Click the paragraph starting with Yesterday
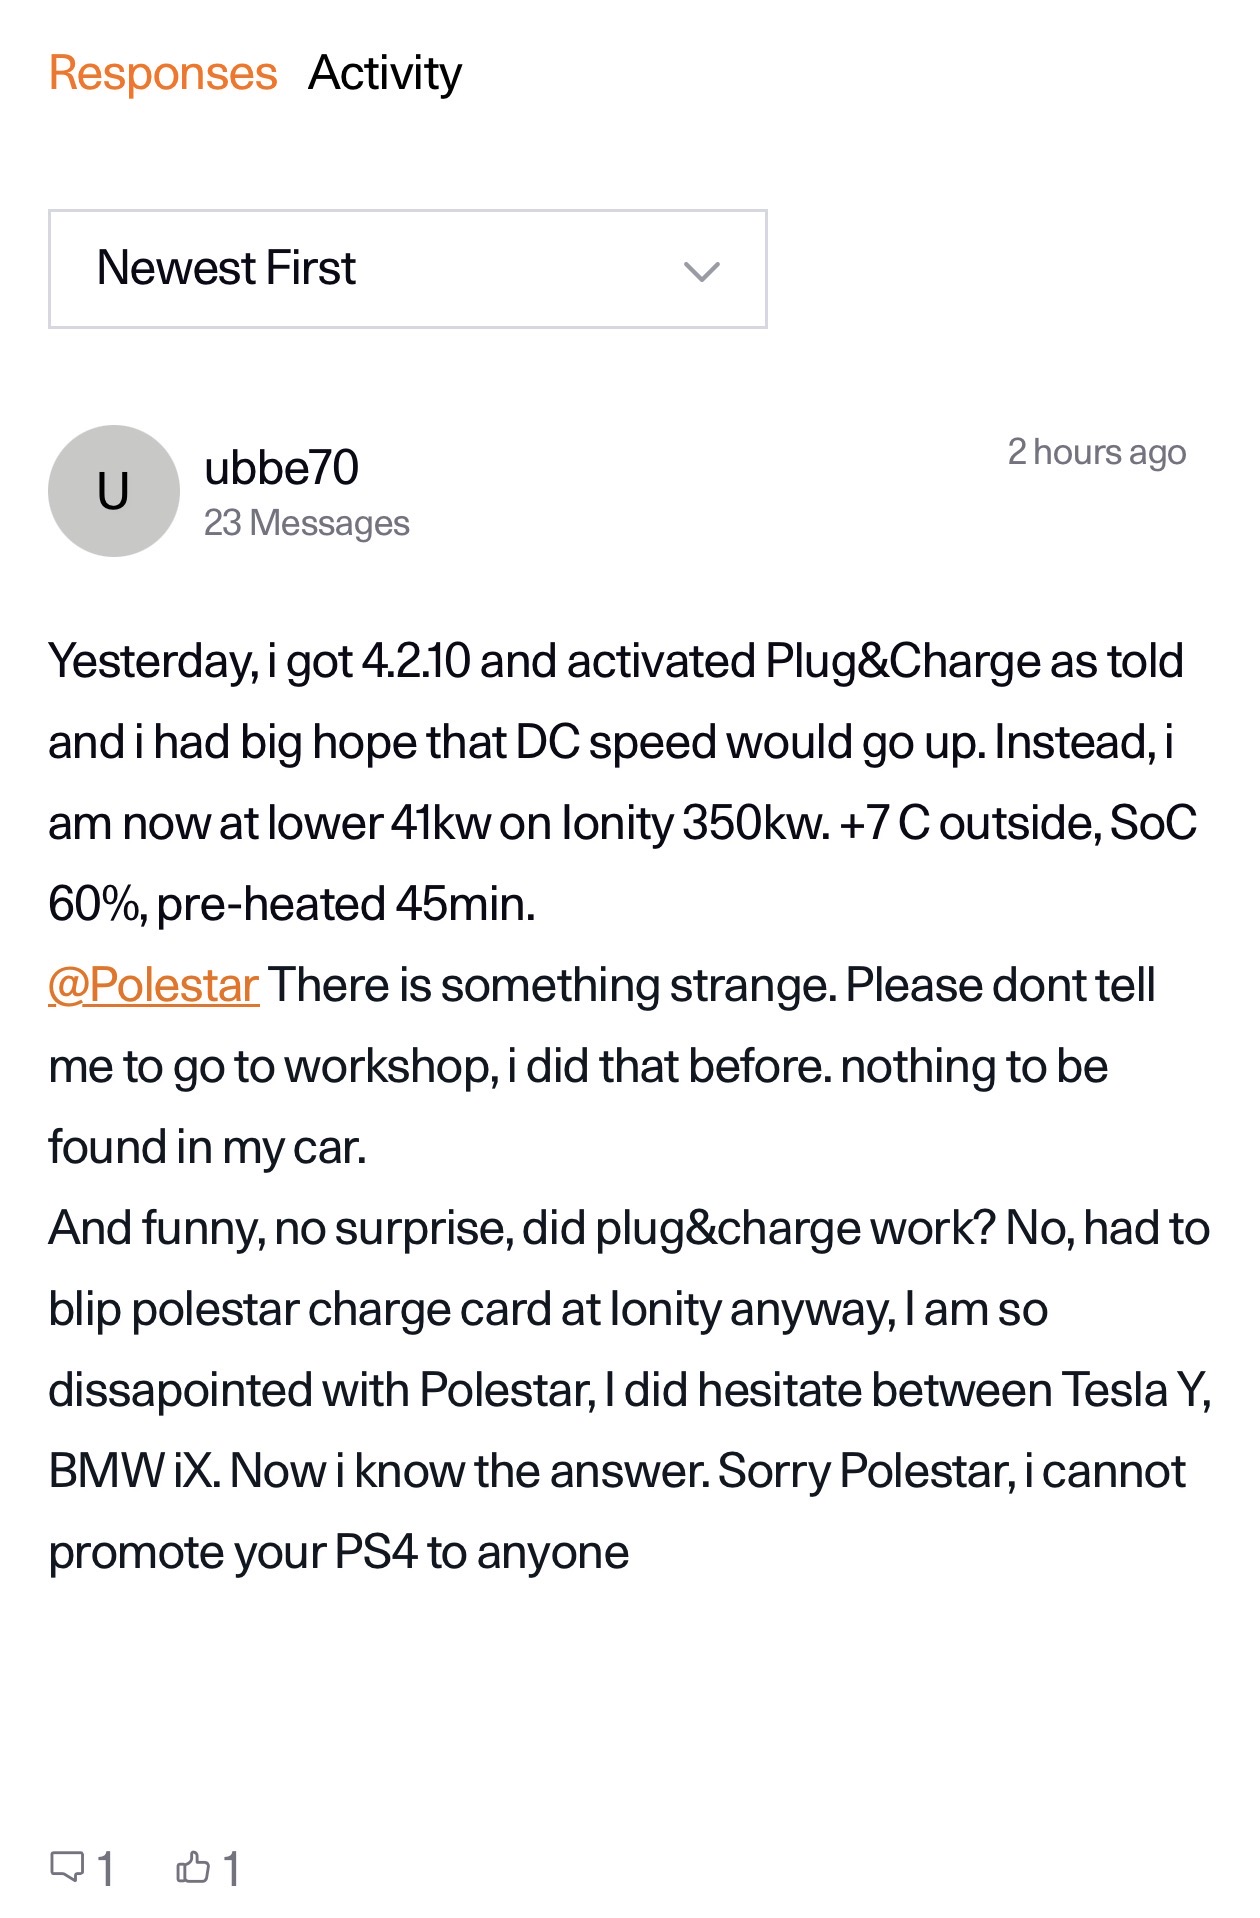 pyautogui.click(x=615, y=662)
